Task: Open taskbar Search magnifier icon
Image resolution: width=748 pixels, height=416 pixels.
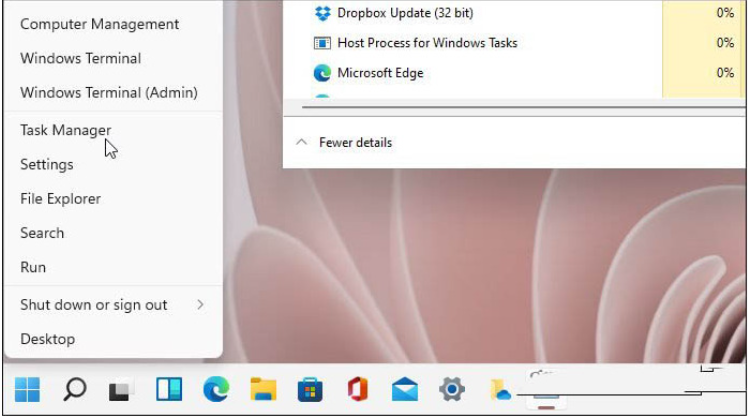Action: coord(75,389)
